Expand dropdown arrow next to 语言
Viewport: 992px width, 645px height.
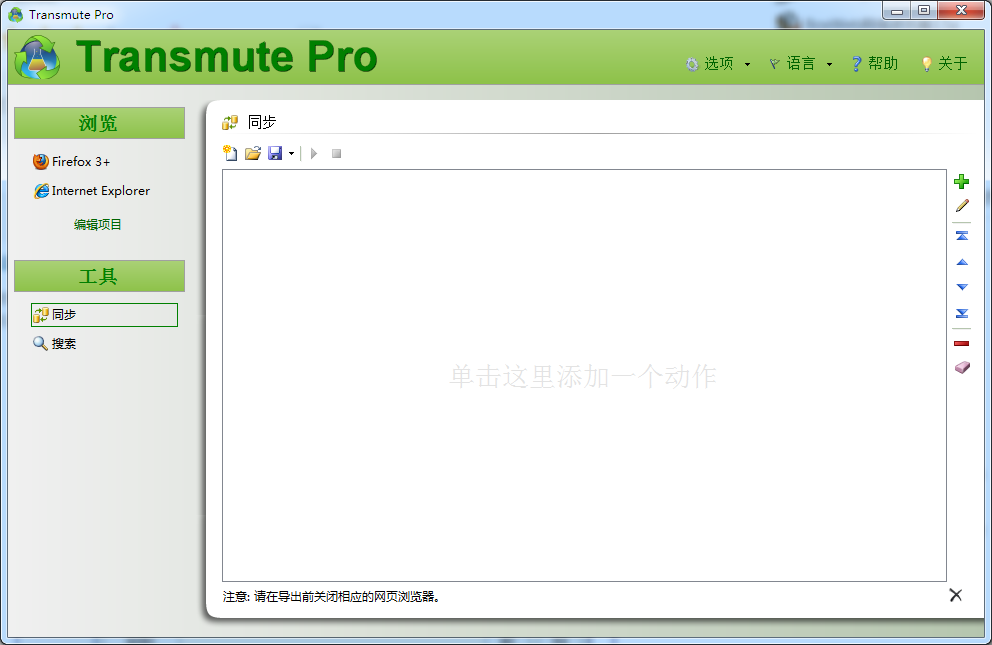tap(829, 64)
